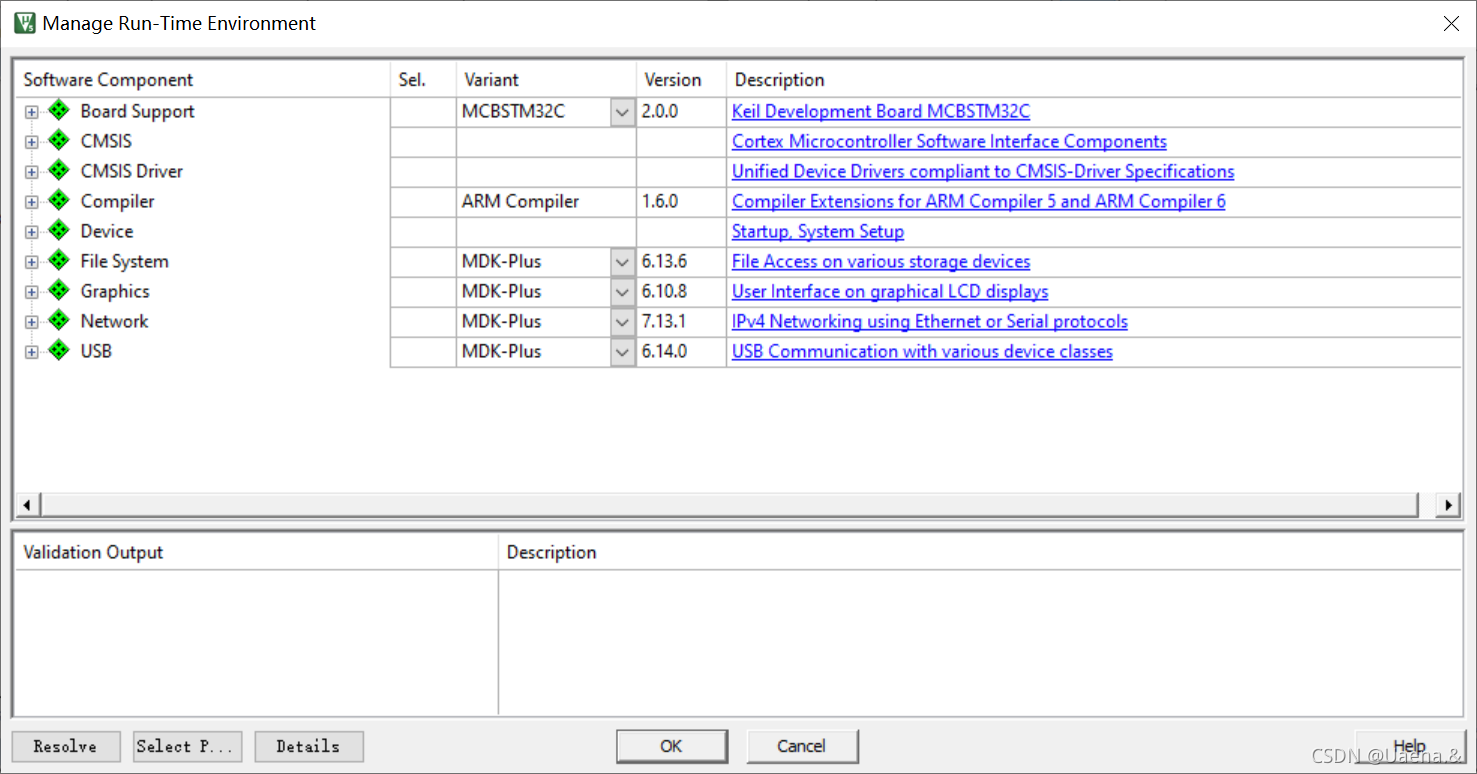Screen dimensions: 1477x774
Task: Click the horizontal scrollbar right arrow
Action: (1448, 505)
